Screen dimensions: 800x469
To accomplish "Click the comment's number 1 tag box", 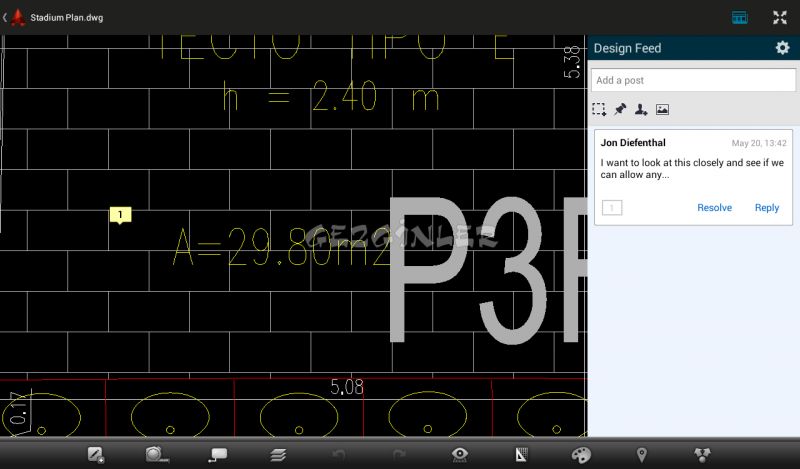I will pyautogui.click(x=612, y=208).
